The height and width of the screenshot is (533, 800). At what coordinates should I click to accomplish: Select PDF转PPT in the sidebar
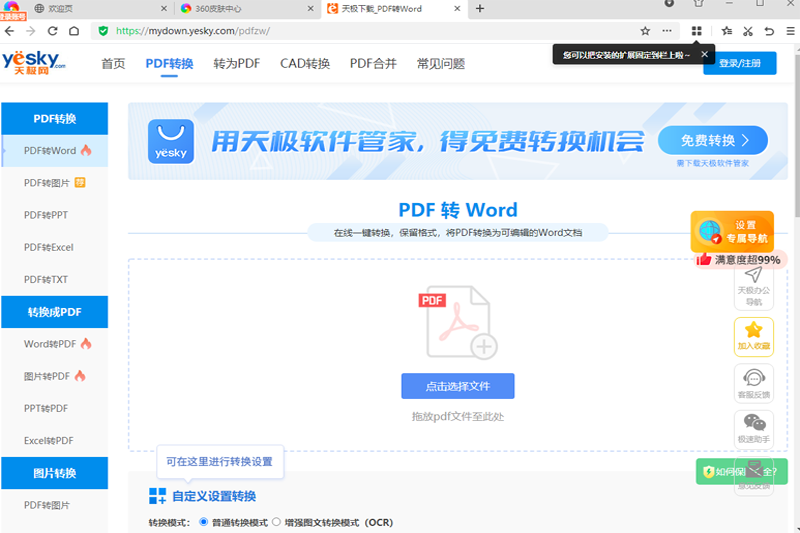(x=55, y=215)
